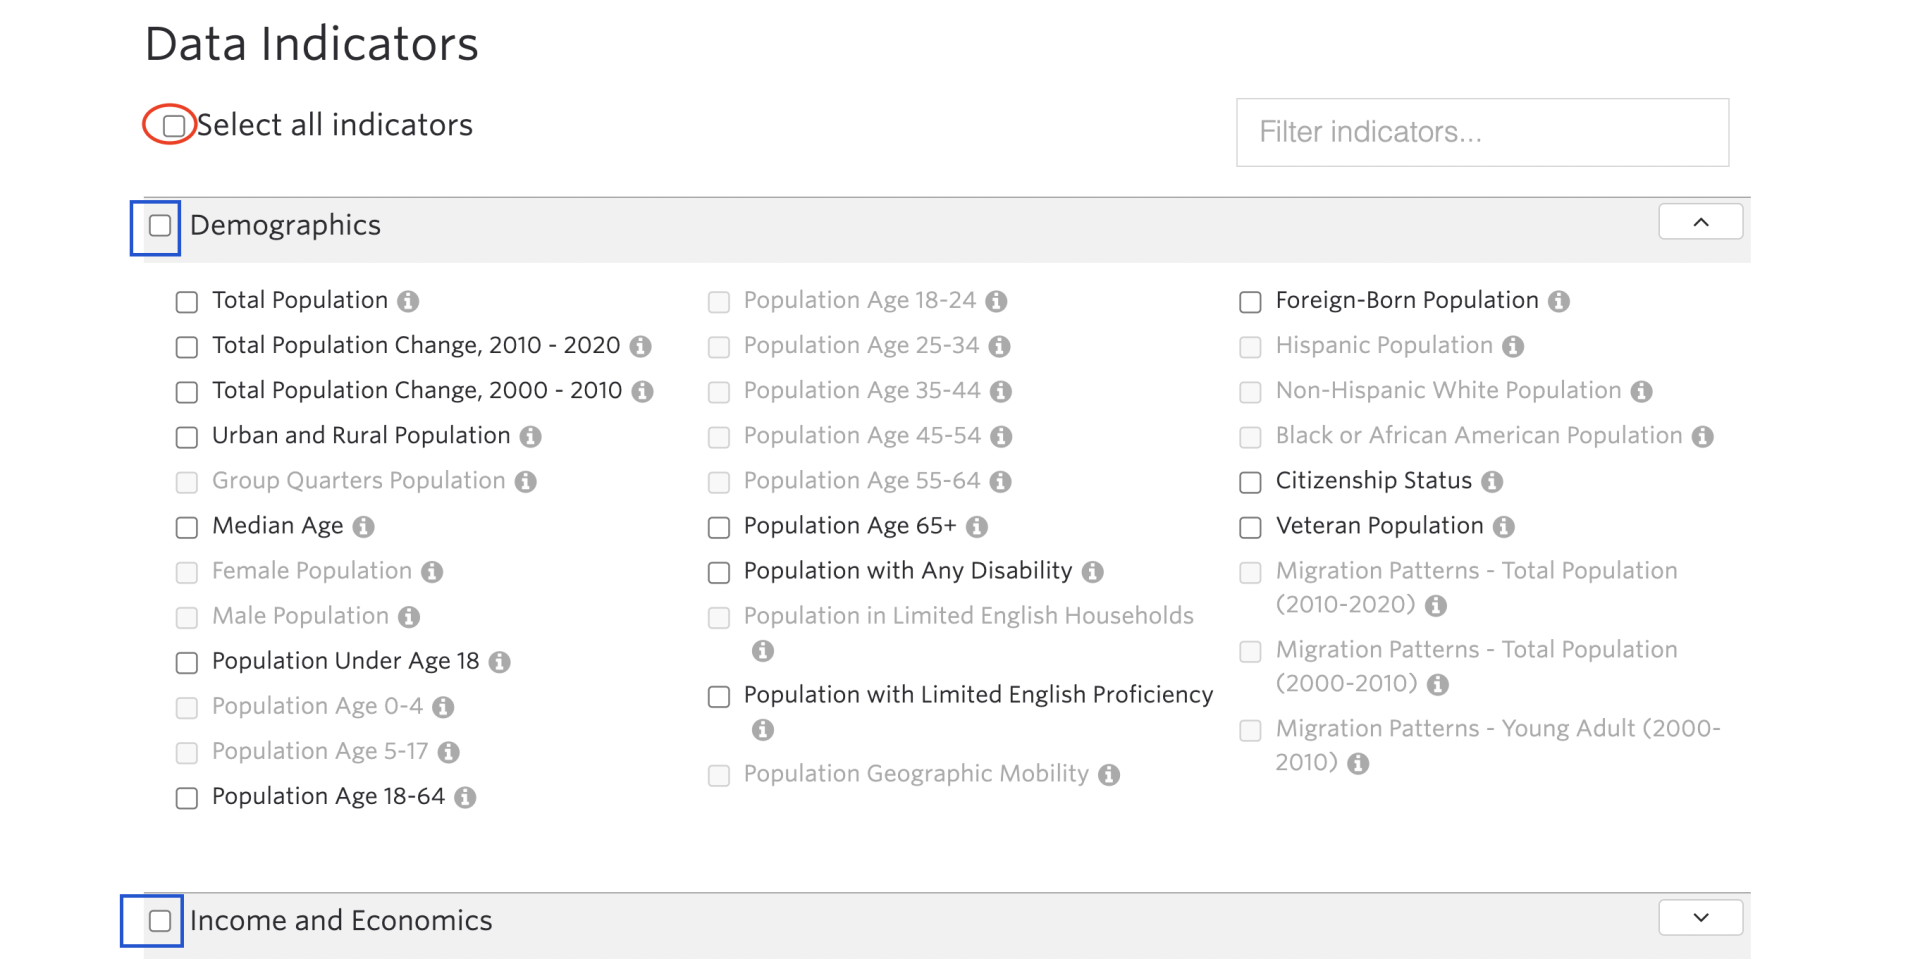This screenshot has height=971, width=1920.
Task: View info on Citizenship Status indicator
Action: [x=1493, y=481]
